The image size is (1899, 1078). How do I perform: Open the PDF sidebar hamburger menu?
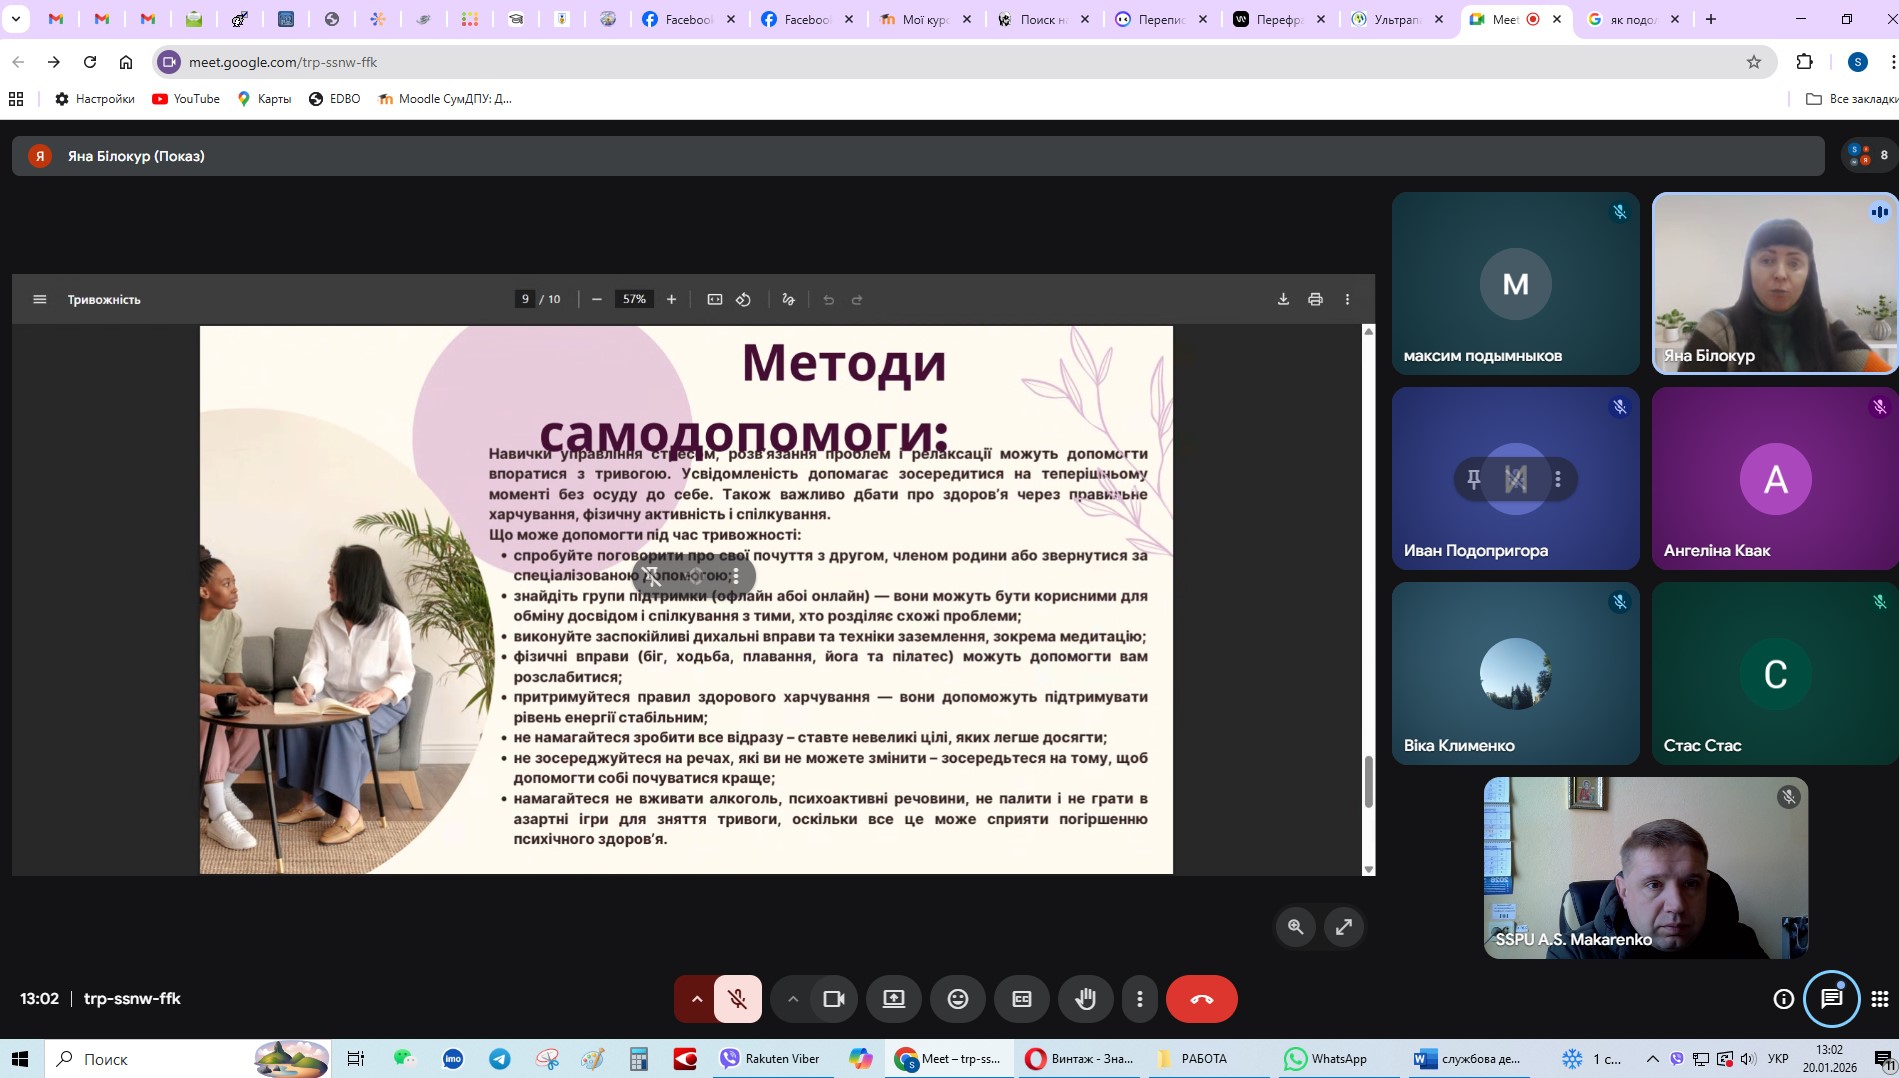pyautogui.click(x=40, y=299)
